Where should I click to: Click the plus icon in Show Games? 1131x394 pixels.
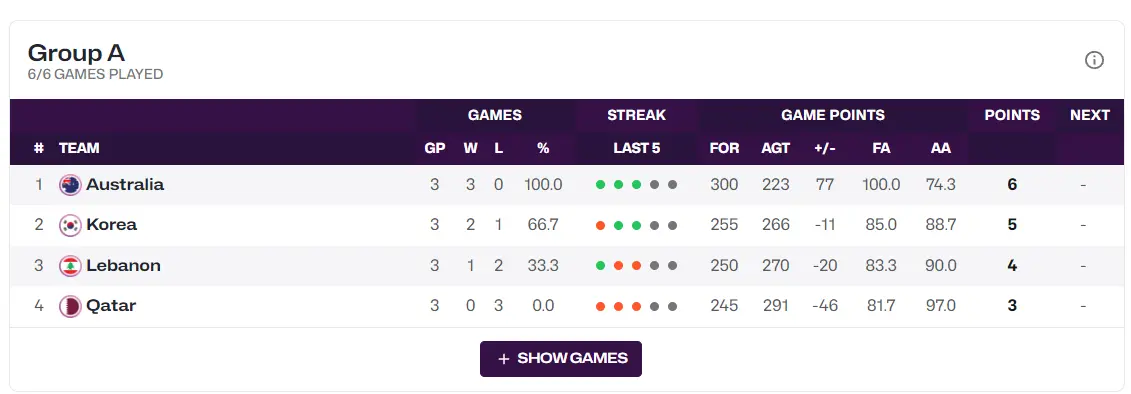point(503,359)
